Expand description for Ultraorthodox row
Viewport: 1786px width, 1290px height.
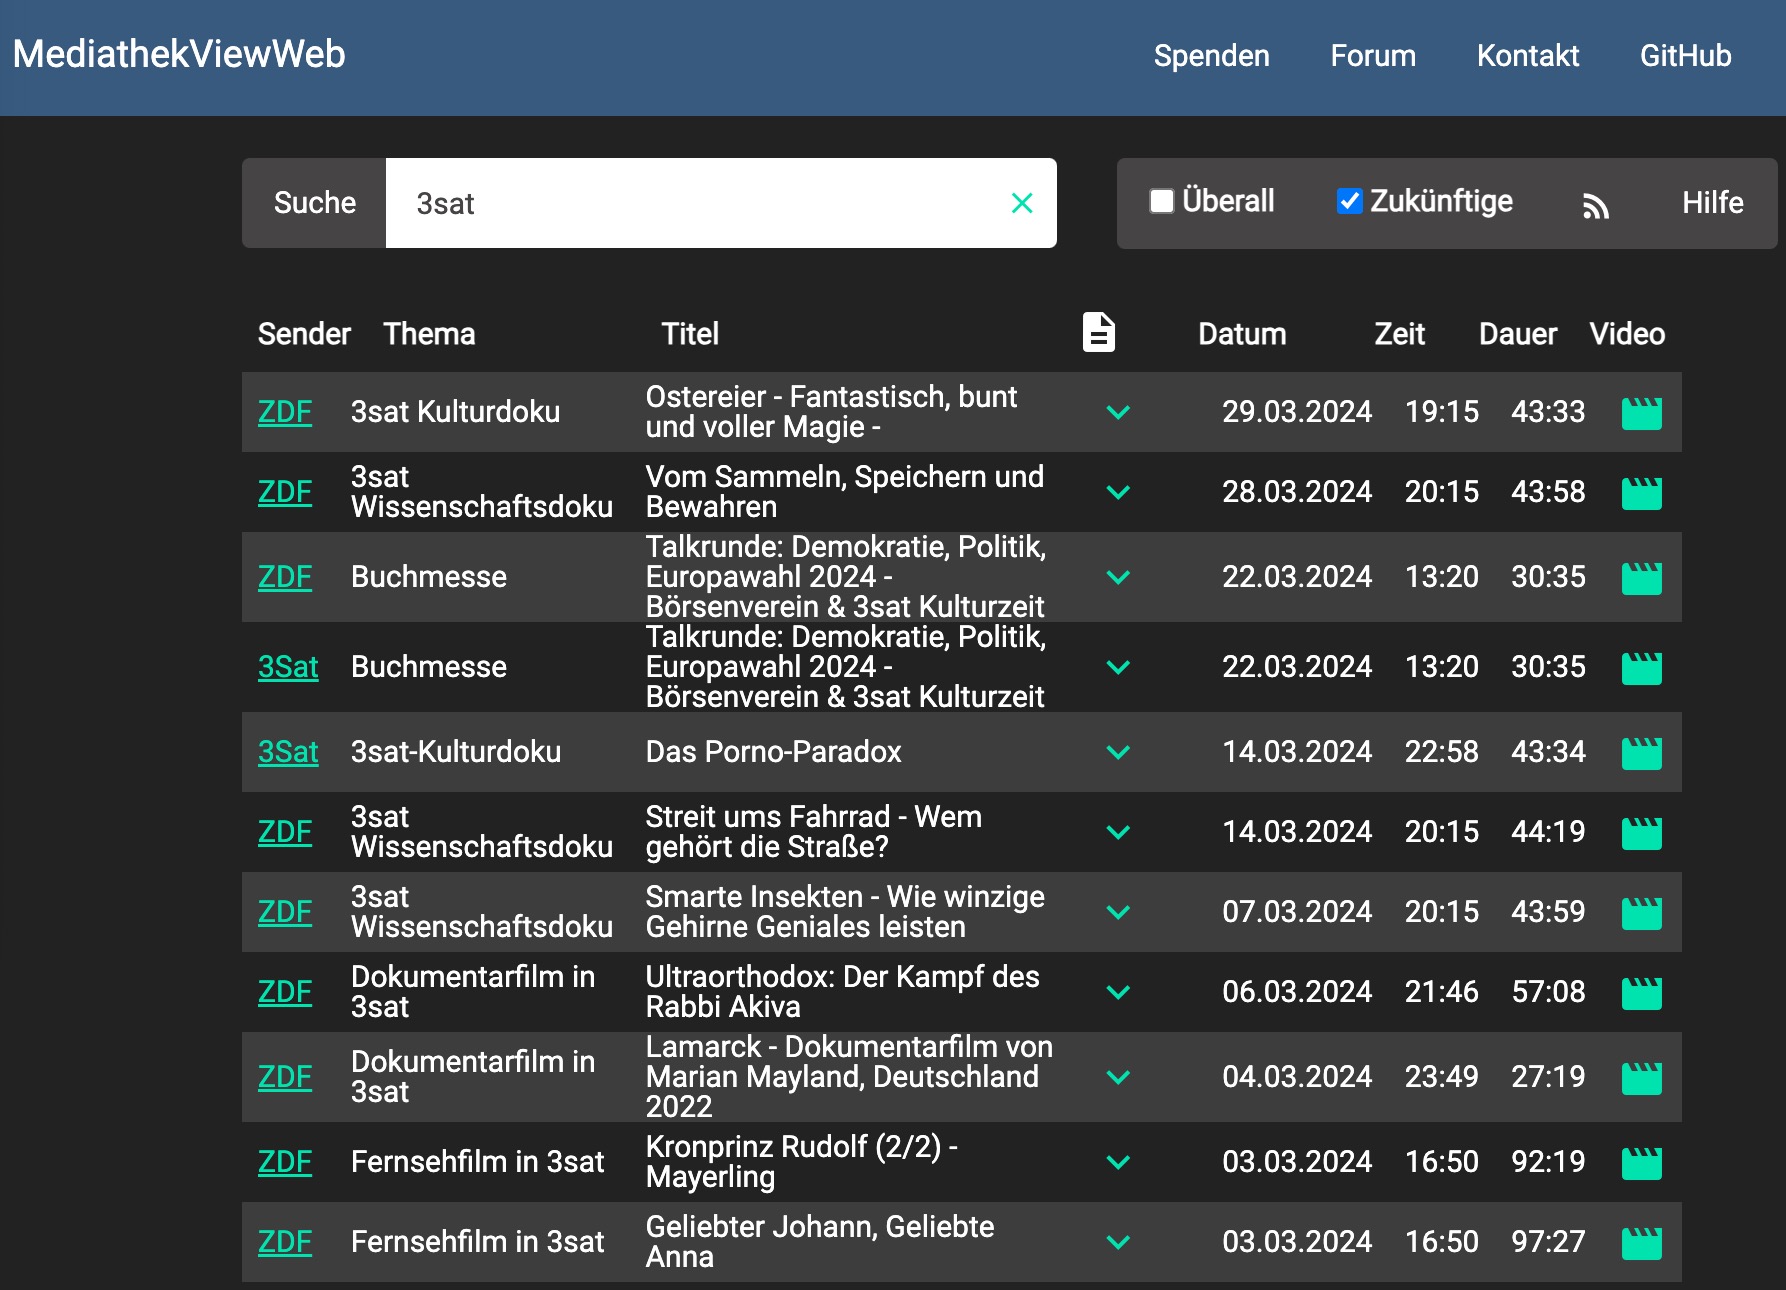click(x=1118, y=992)
